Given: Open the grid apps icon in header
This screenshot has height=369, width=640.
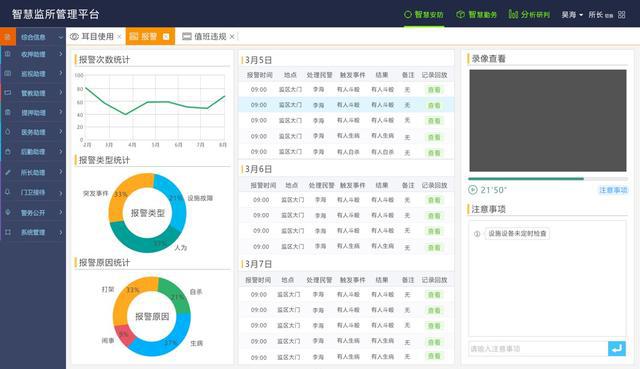Looking at the screenshot, I should click(622, 15).
